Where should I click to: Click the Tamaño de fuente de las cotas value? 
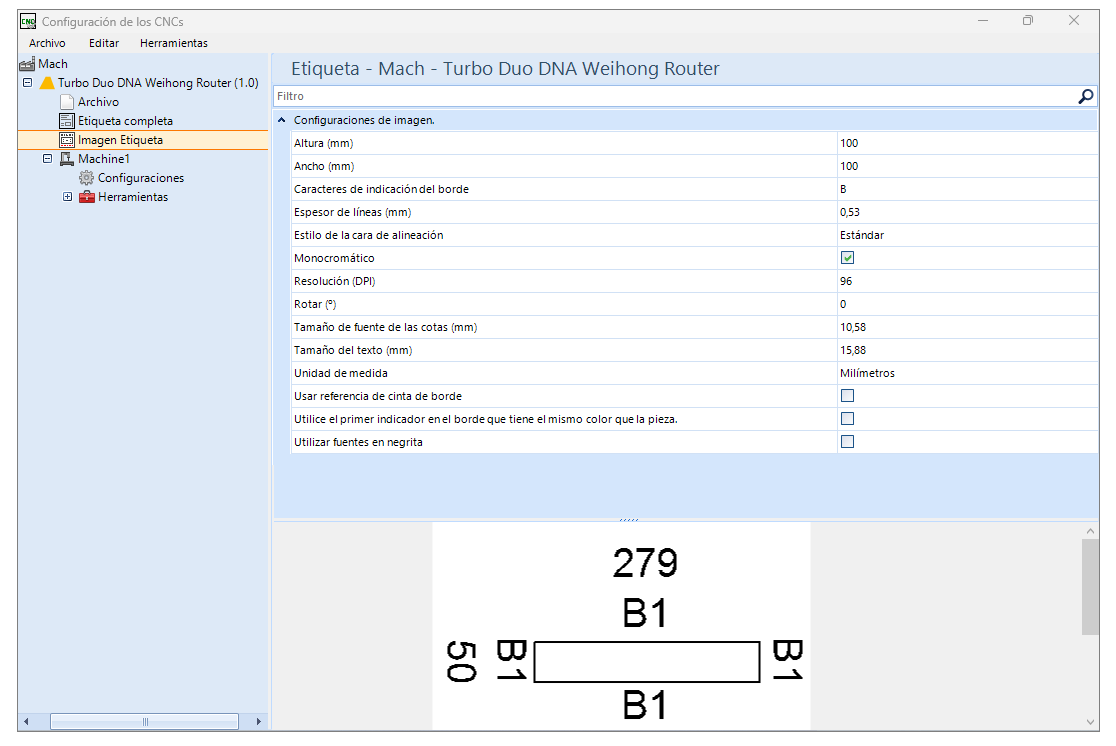click(967, 327)
